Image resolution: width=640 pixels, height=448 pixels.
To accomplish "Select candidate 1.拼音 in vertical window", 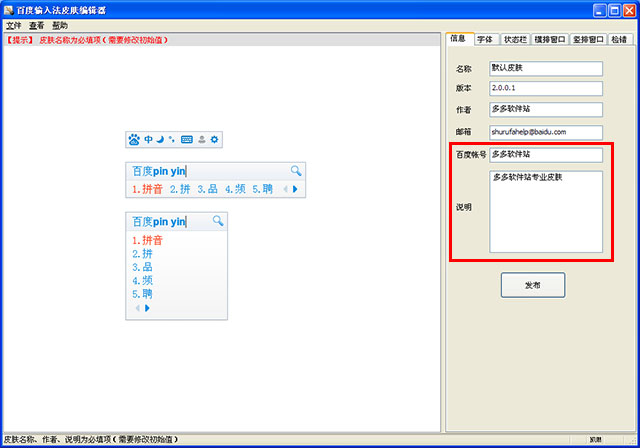I will (147, 240).
